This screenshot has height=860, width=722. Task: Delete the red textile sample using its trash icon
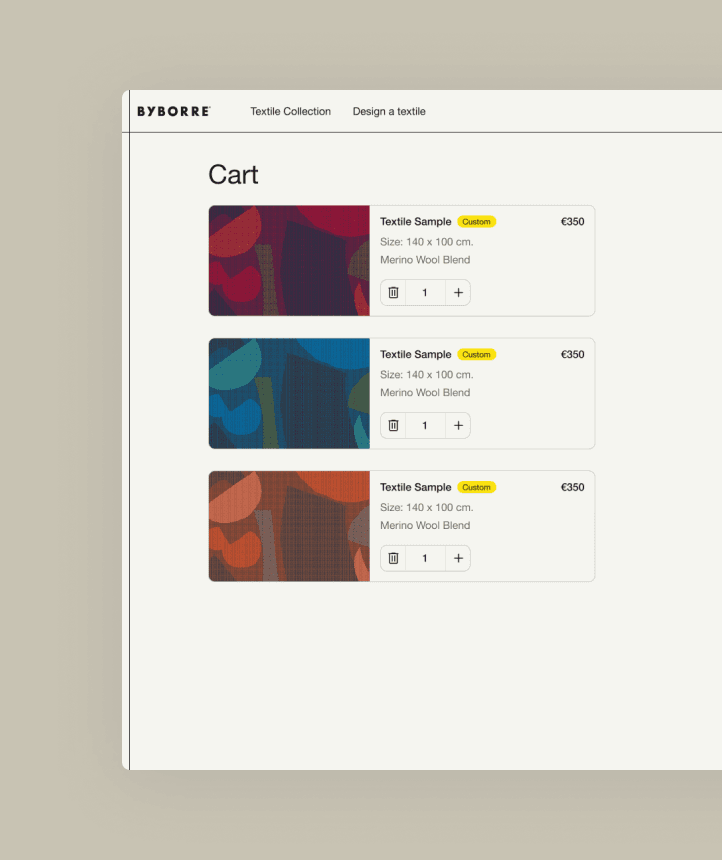393,292
